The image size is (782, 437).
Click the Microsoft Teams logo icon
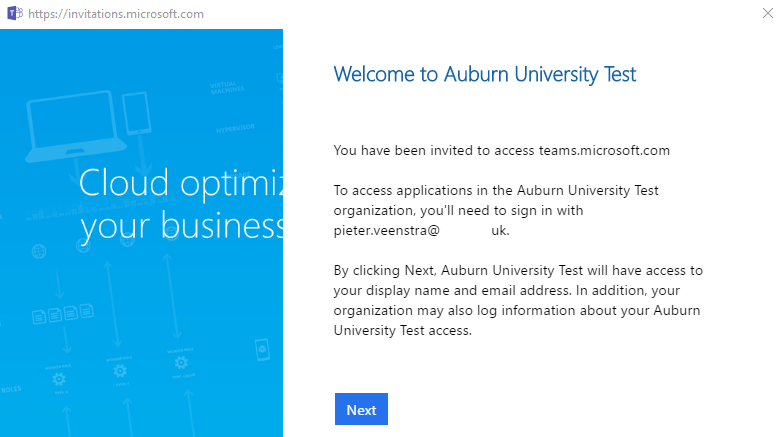tap(14, 13)
